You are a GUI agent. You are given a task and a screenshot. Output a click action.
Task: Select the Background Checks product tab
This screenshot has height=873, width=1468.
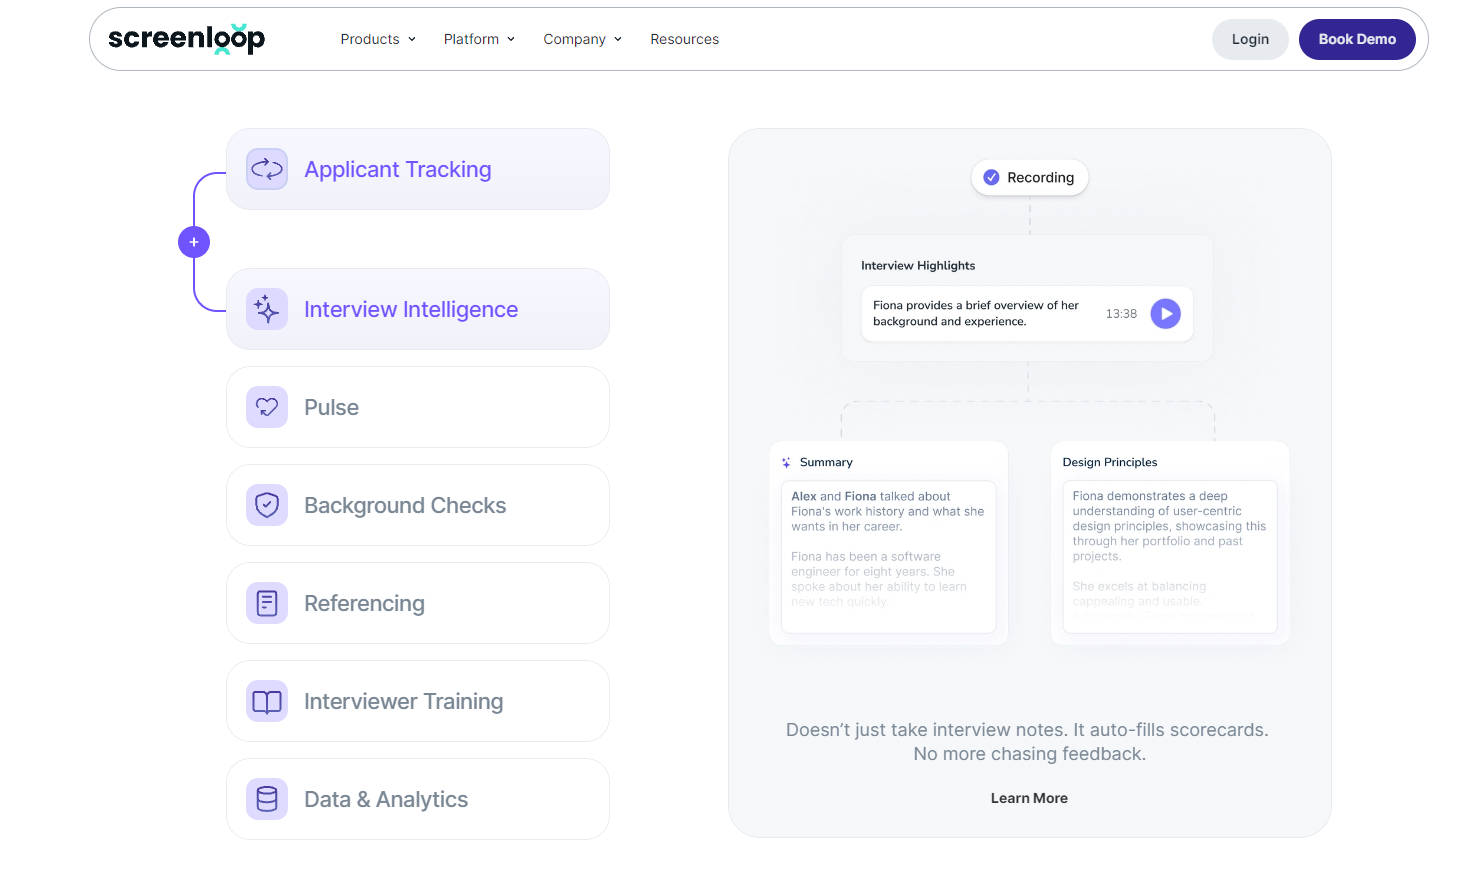point(417,505)
